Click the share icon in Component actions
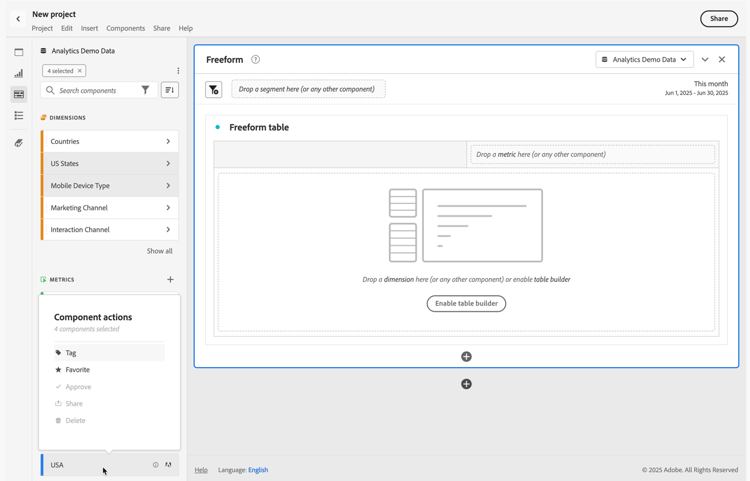 tap(58, 404)
